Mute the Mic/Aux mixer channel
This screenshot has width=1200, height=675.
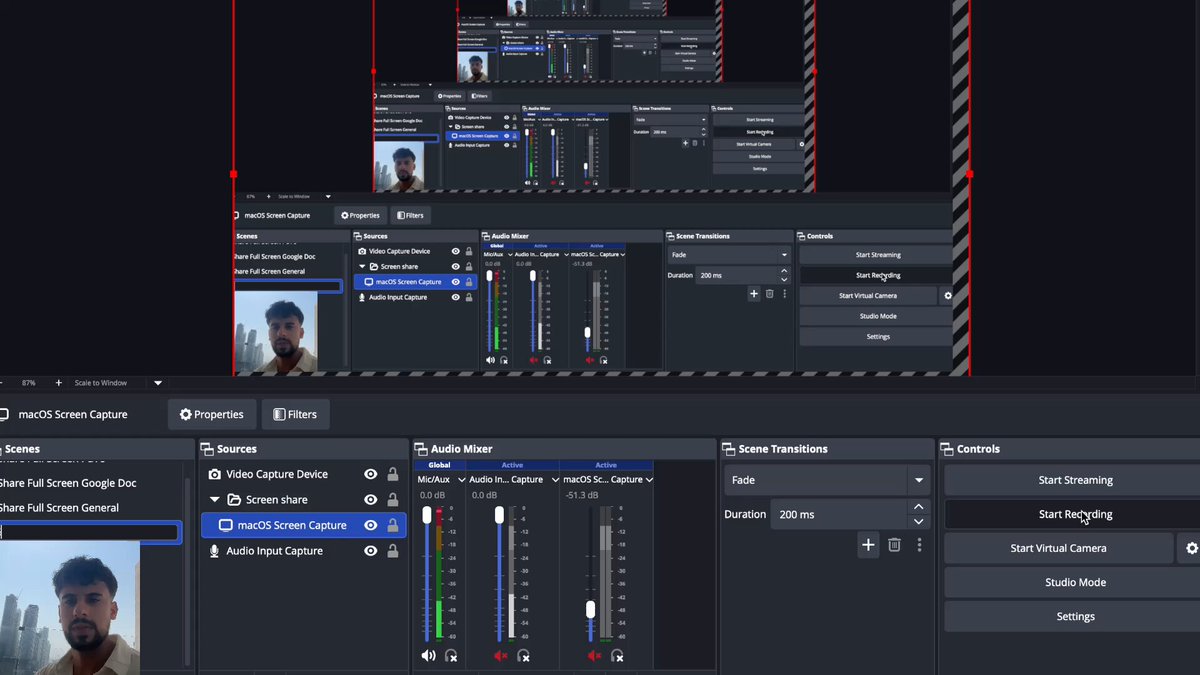(428, 656)
